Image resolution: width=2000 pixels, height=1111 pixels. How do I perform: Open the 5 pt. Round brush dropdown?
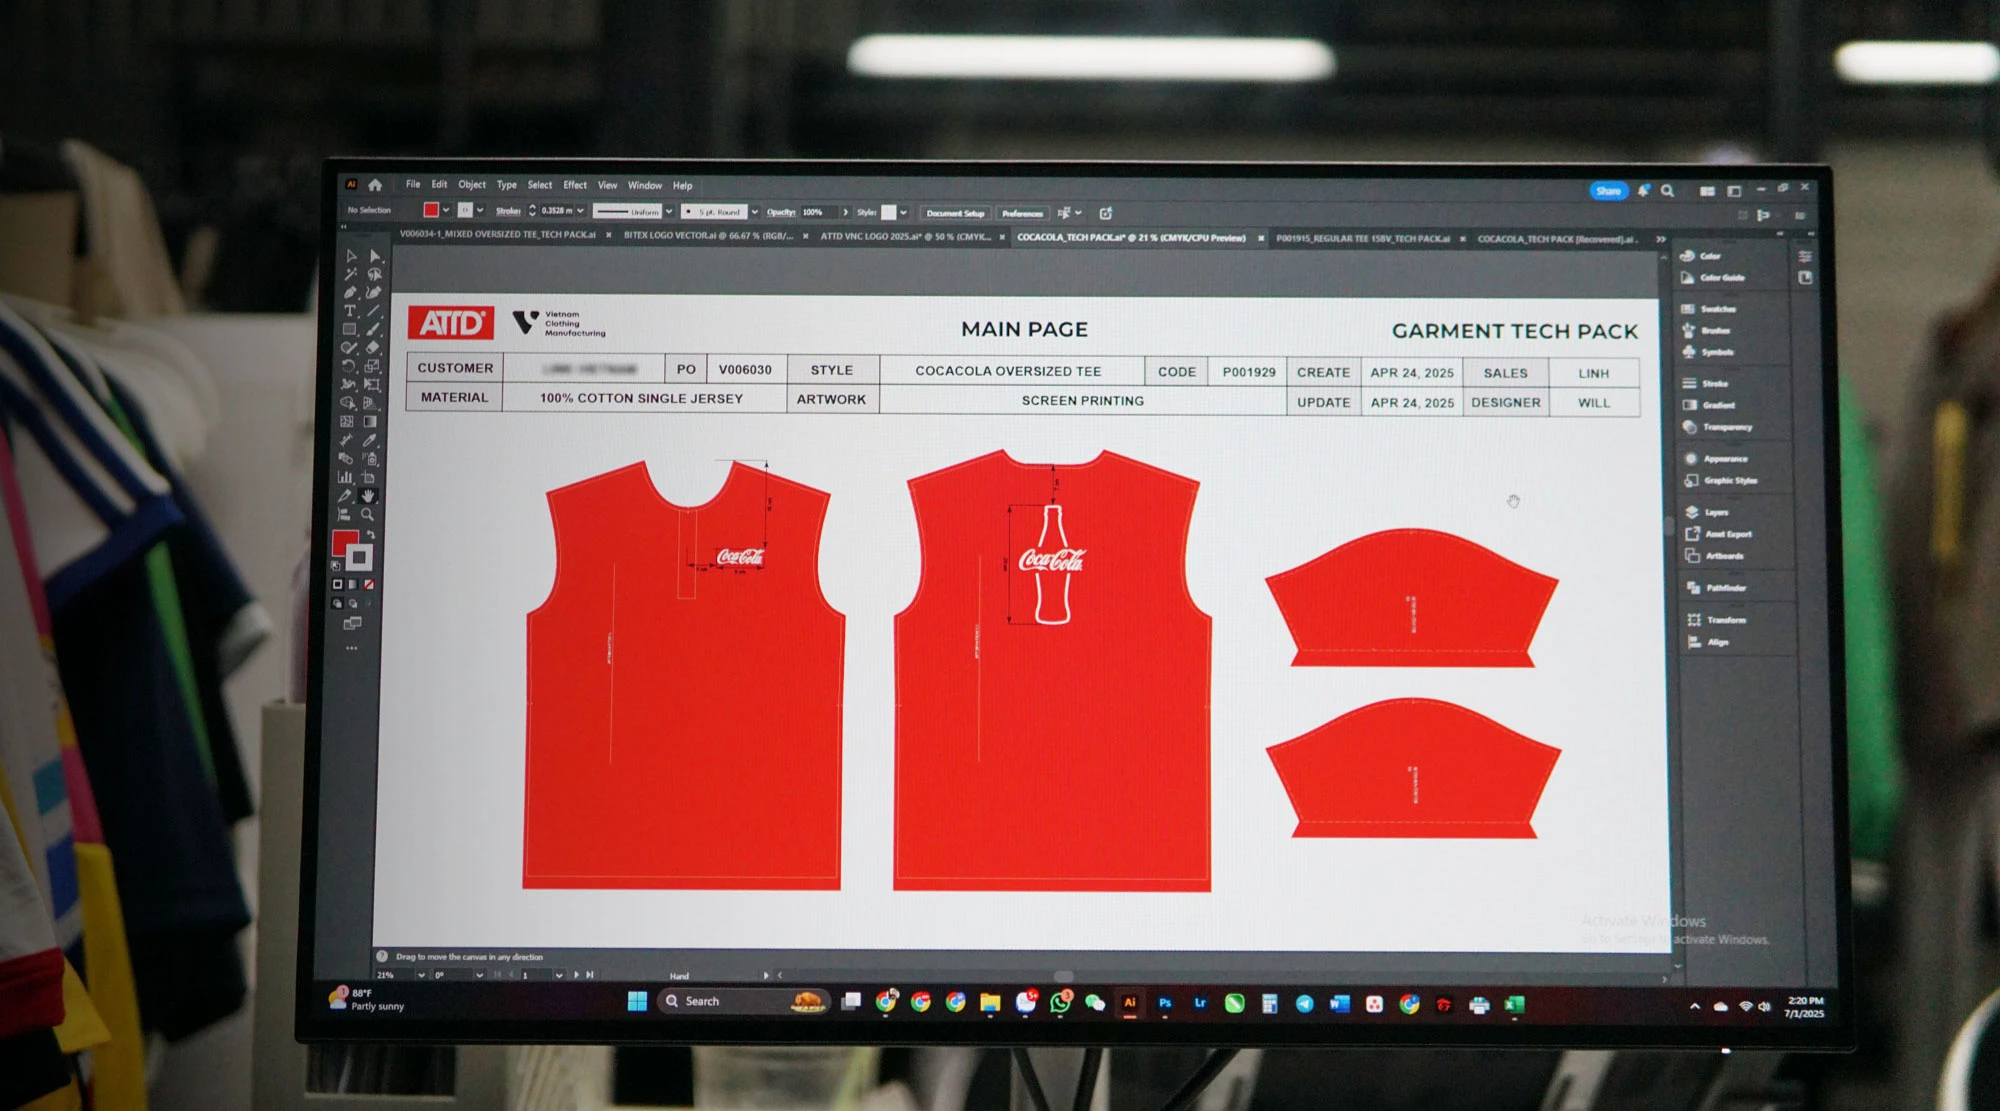point(755,212)
